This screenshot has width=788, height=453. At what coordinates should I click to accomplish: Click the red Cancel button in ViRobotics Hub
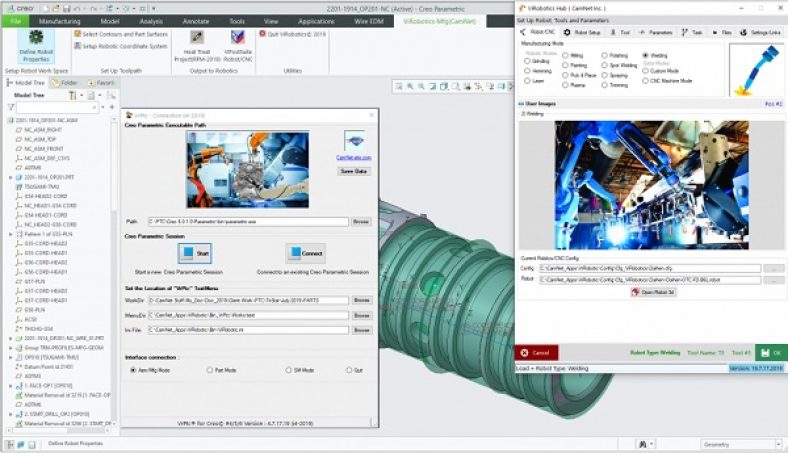pos(536,352)
